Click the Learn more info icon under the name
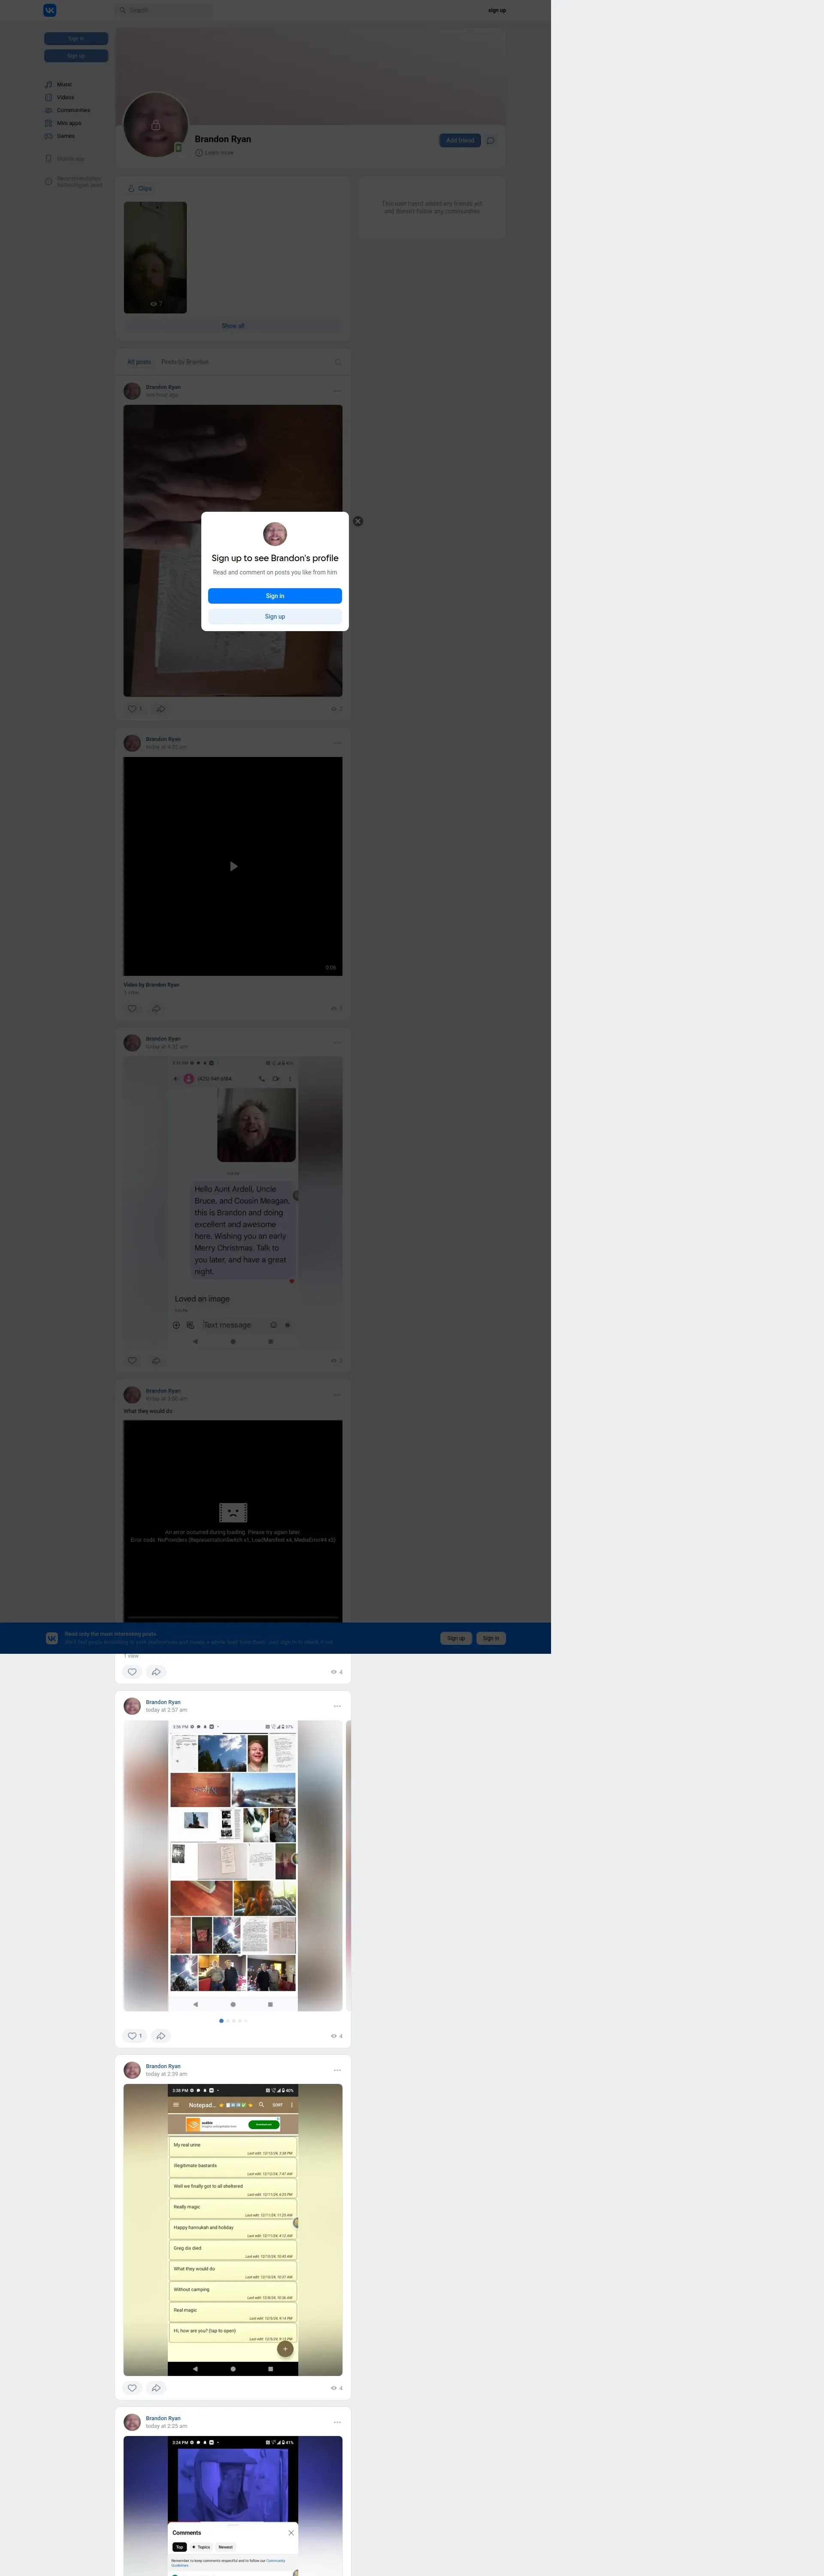This screenshot has height=2576, width=824. point(199,153)
